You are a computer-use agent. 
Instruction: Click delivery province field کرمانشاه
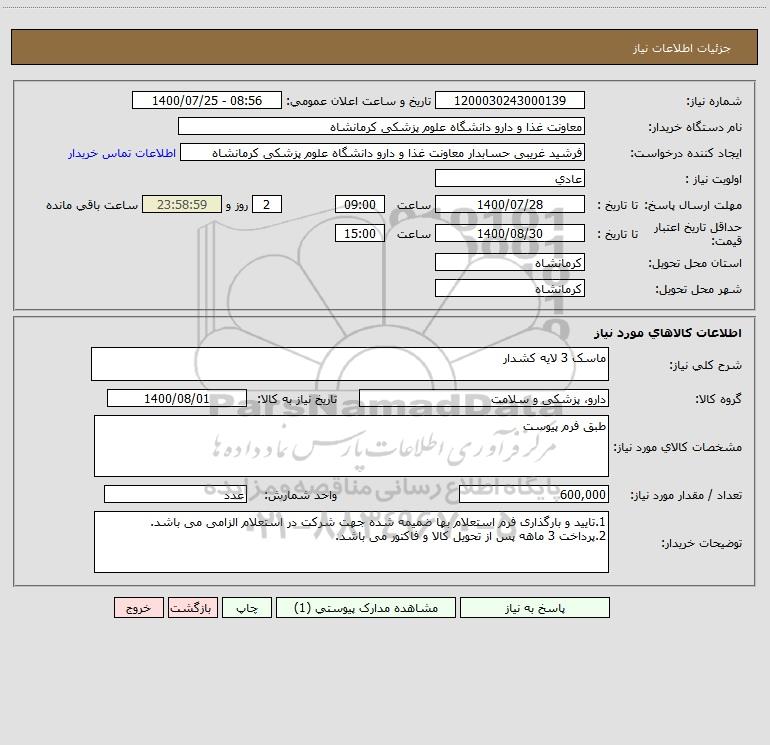pyautogui.click(x=510, y=262)
